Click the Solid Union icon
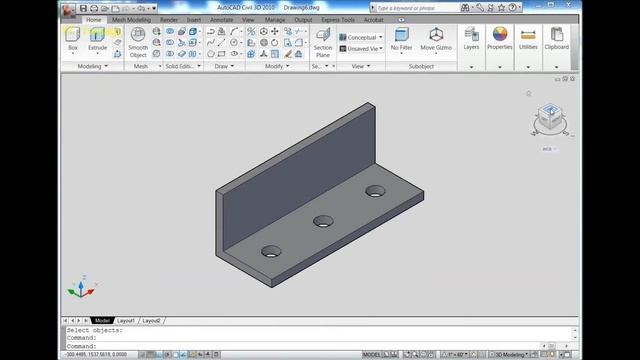The image size is (640, 360). pos(170,31)
